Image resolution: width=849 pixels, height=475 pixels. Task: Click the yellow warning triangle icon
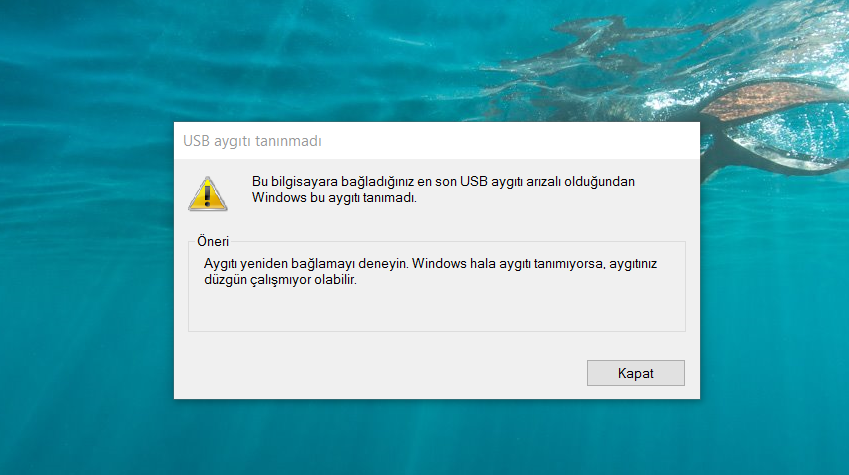coord(207,194)
